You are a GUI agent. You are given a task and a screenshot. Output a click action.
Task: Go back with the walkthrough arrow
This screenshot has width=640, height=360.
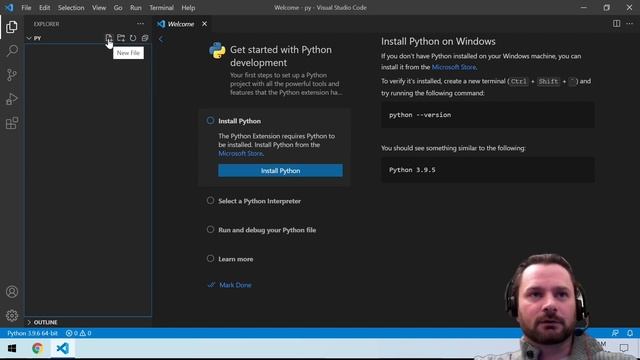click(x=161, y=39)
